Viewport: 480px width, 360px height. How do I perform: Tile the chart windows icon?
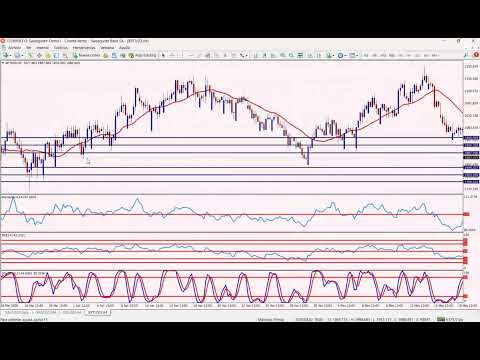(300, 55)
